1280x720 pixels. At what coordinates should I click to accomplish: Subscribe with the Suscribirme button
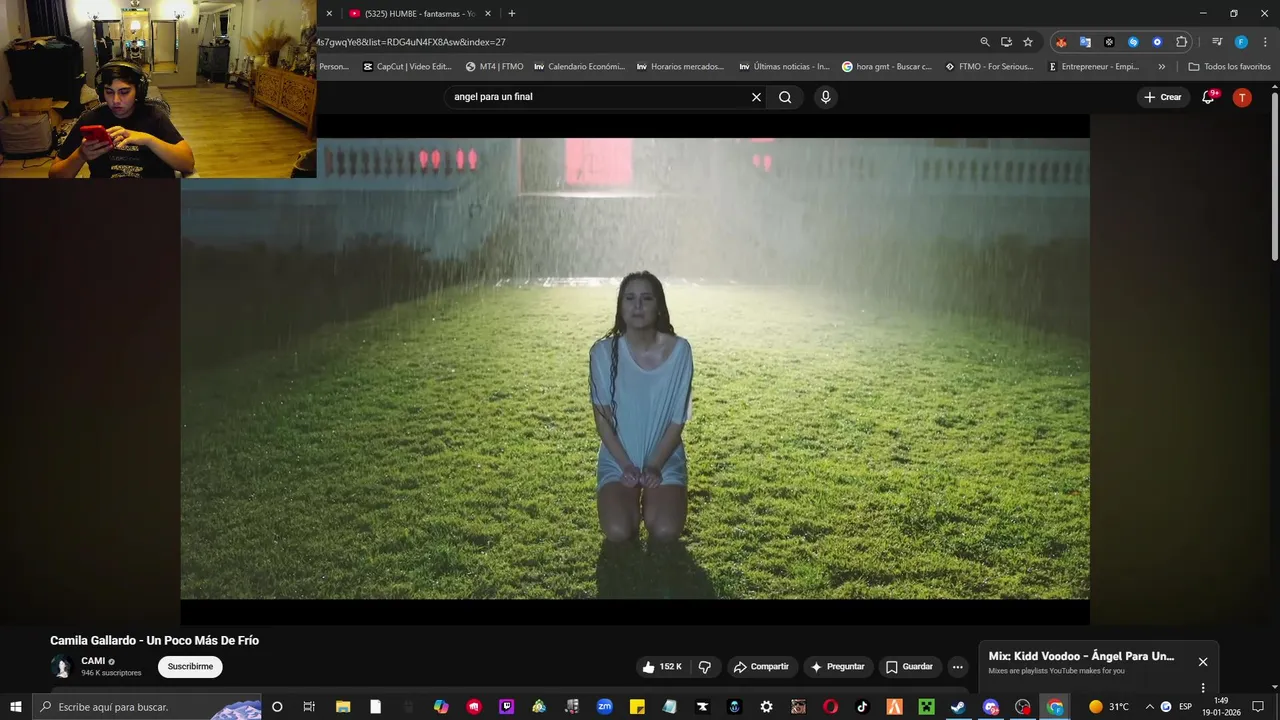click(x=190, y=667)
